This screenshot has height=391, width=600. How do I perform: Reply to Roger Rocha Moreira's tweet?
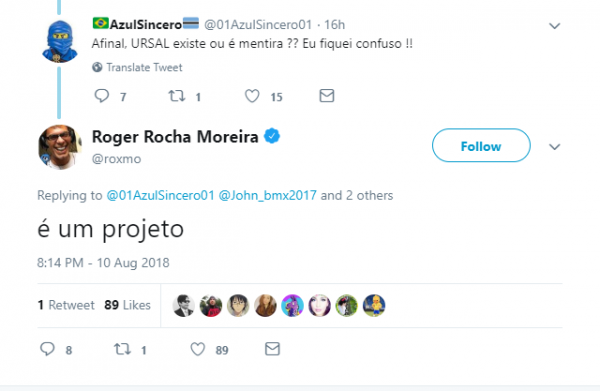(47, 349)
